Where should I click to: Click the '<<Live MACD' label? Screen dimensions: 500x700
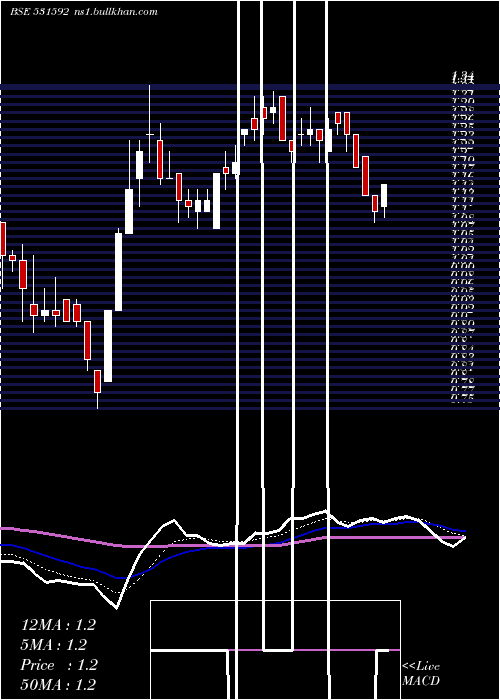421,674
